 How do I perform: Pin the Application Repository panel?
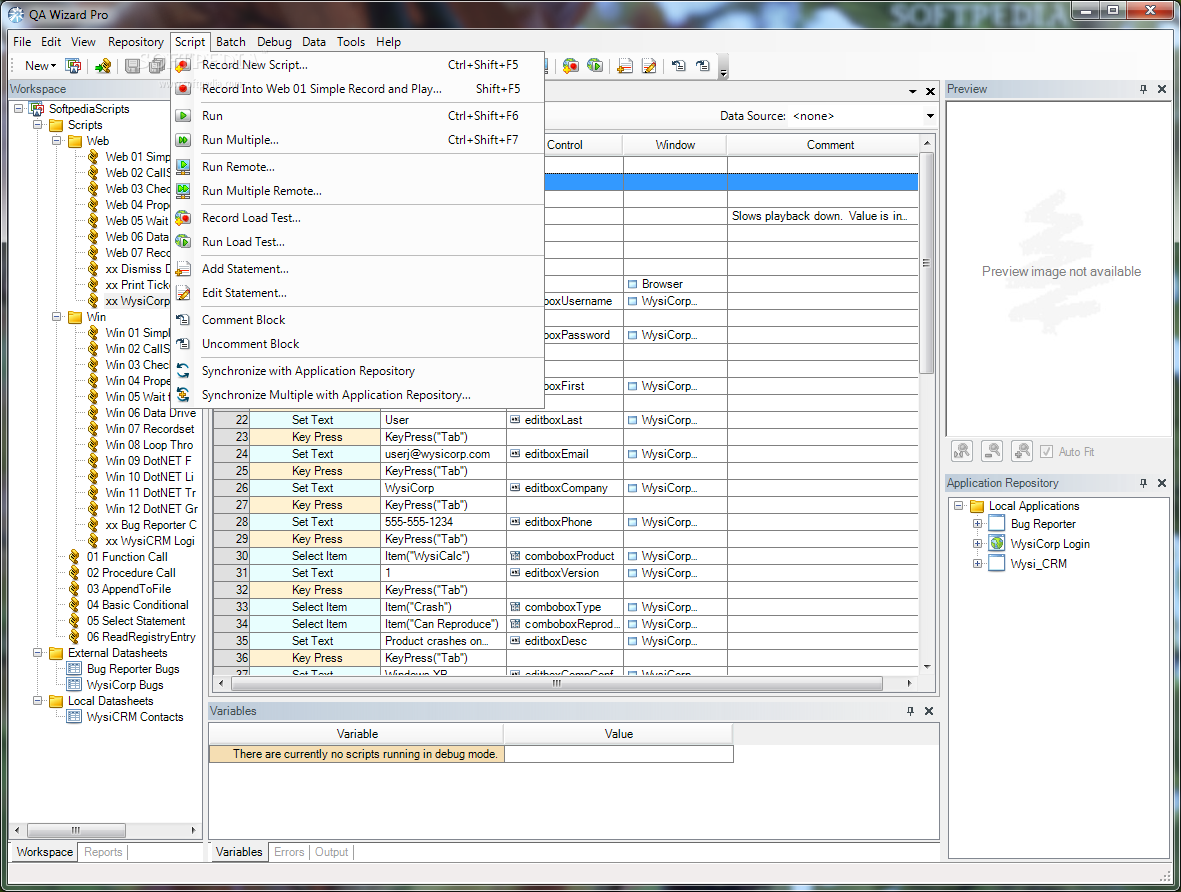point(1143,483)
